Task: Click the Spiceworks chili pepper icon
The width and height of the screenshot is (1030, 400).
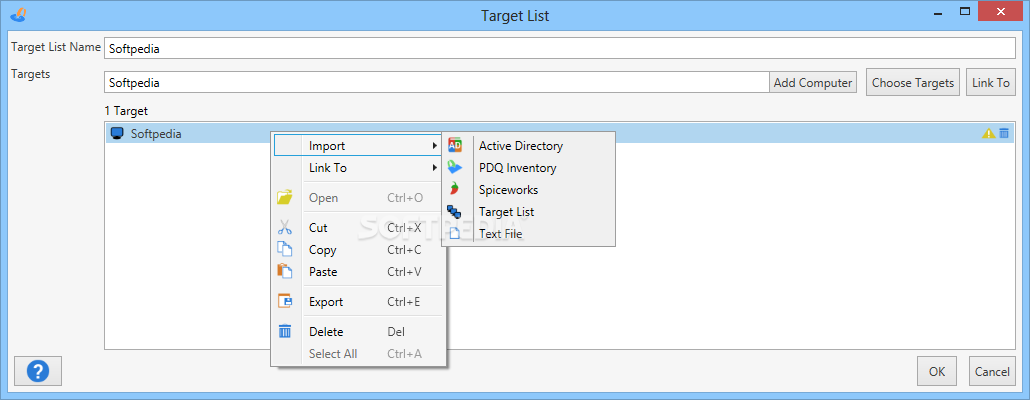Action: coord(455,189)
